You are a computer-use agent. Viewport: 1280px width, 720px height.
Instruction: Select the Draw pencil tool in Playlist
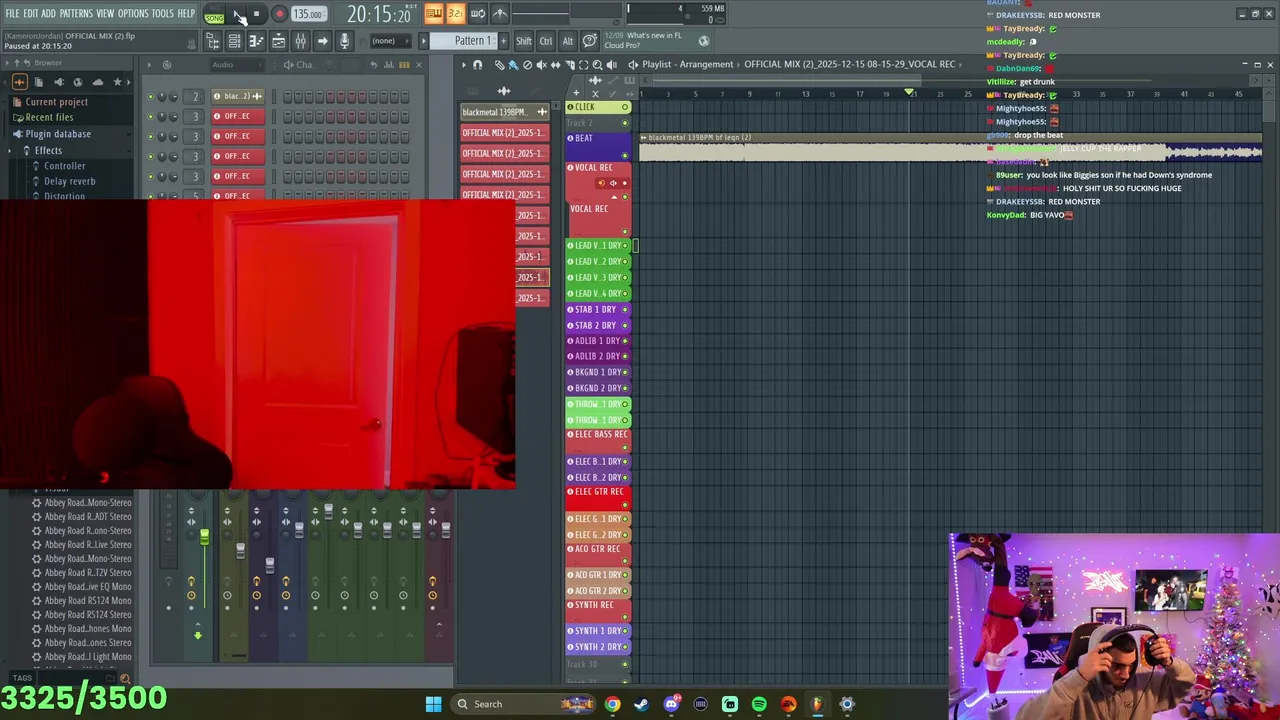(x=499, y=65)
